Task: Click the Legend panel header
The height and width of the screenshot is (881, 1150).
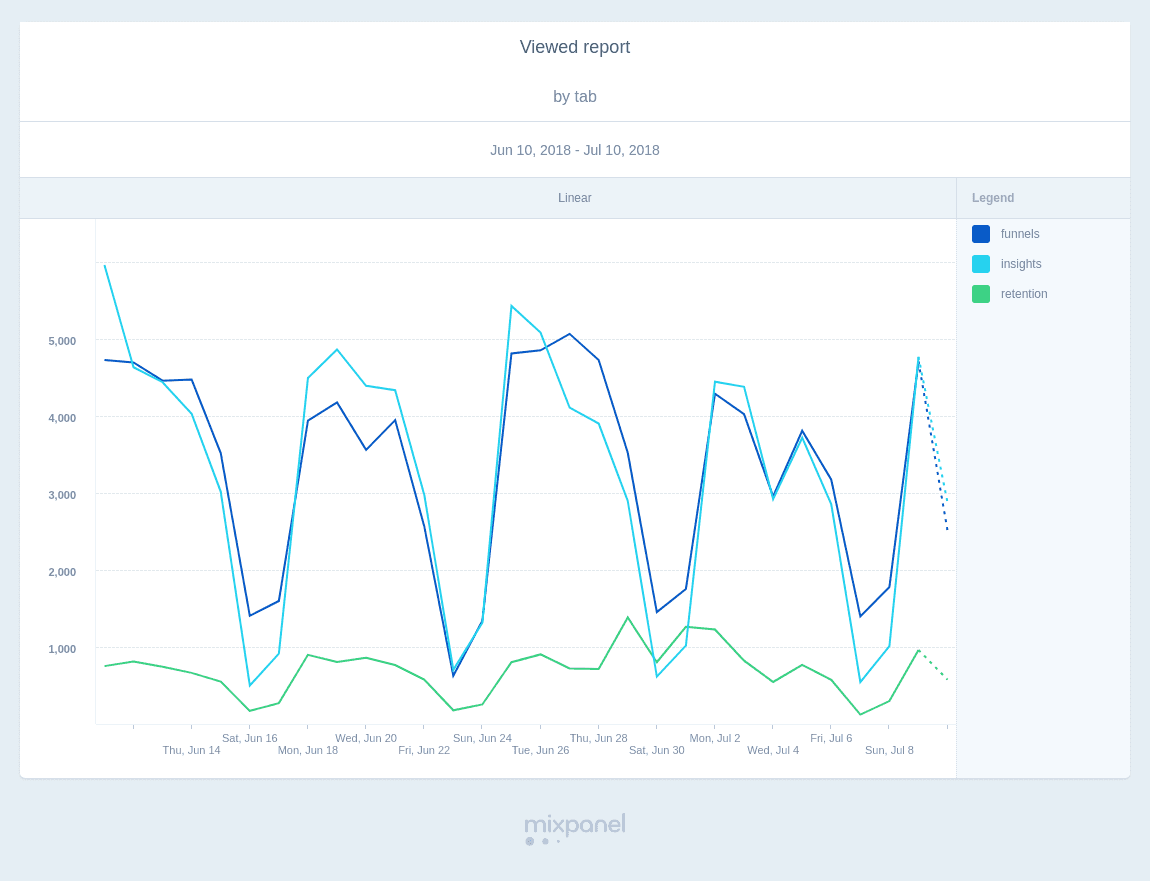Action: coord(993,198)
